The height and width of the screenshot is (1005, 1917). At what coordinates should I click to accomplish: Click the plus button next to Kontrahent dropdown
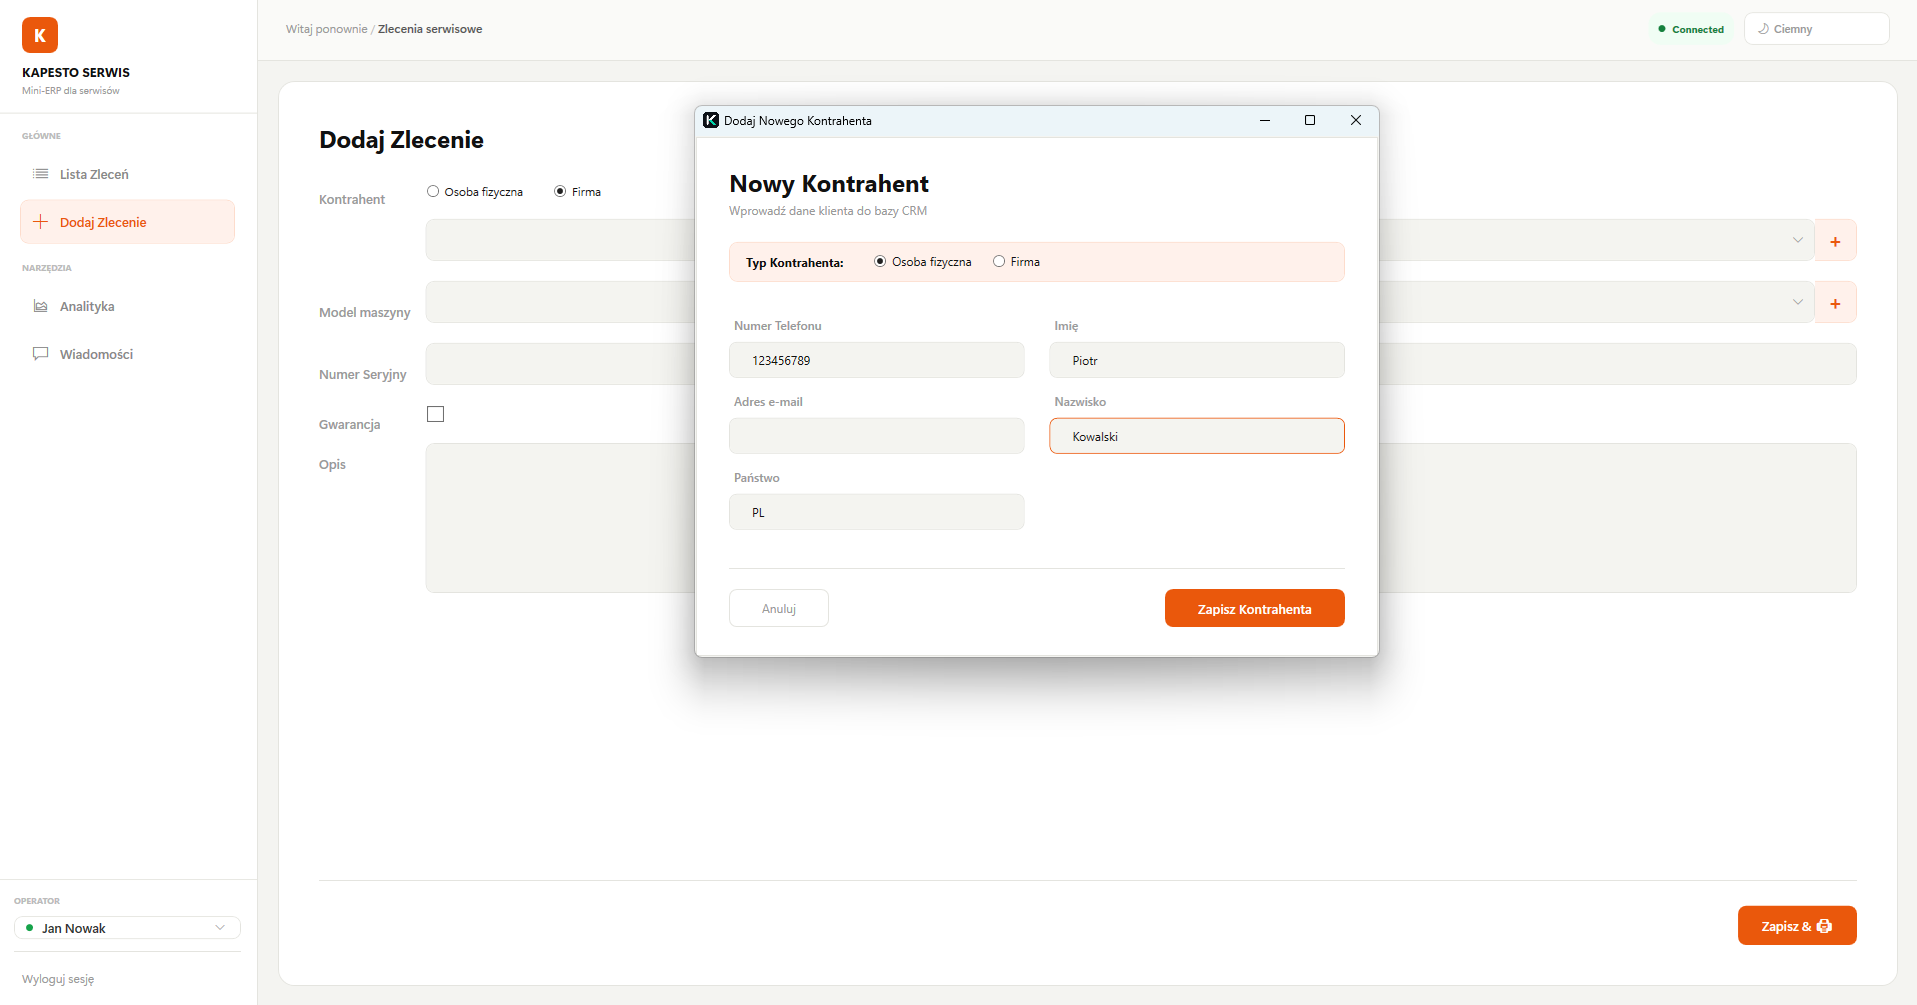pos(1835,241)
